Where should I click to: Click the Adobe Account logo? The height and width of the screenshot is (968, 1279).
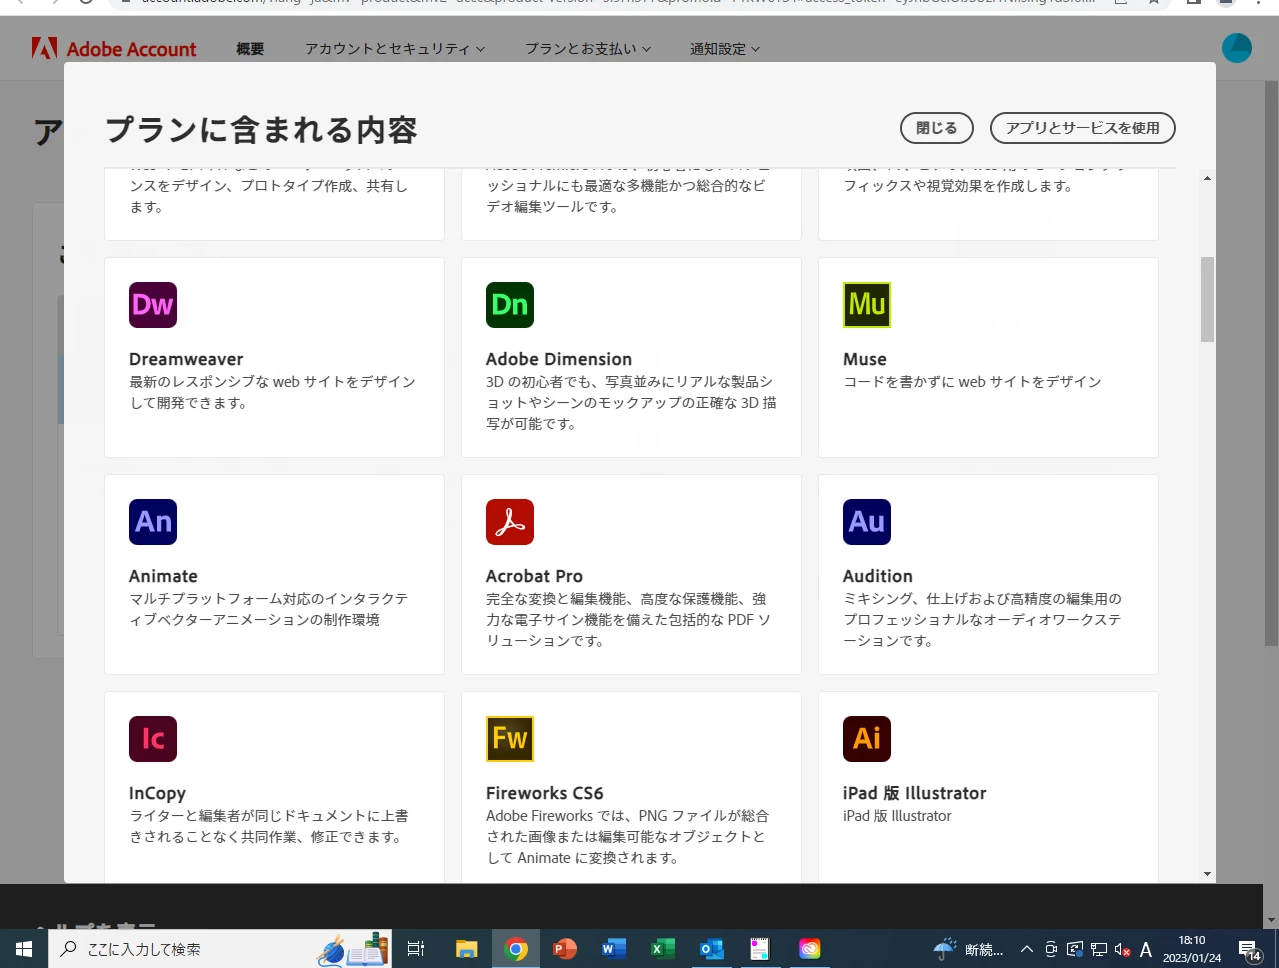tap(114, 48)
